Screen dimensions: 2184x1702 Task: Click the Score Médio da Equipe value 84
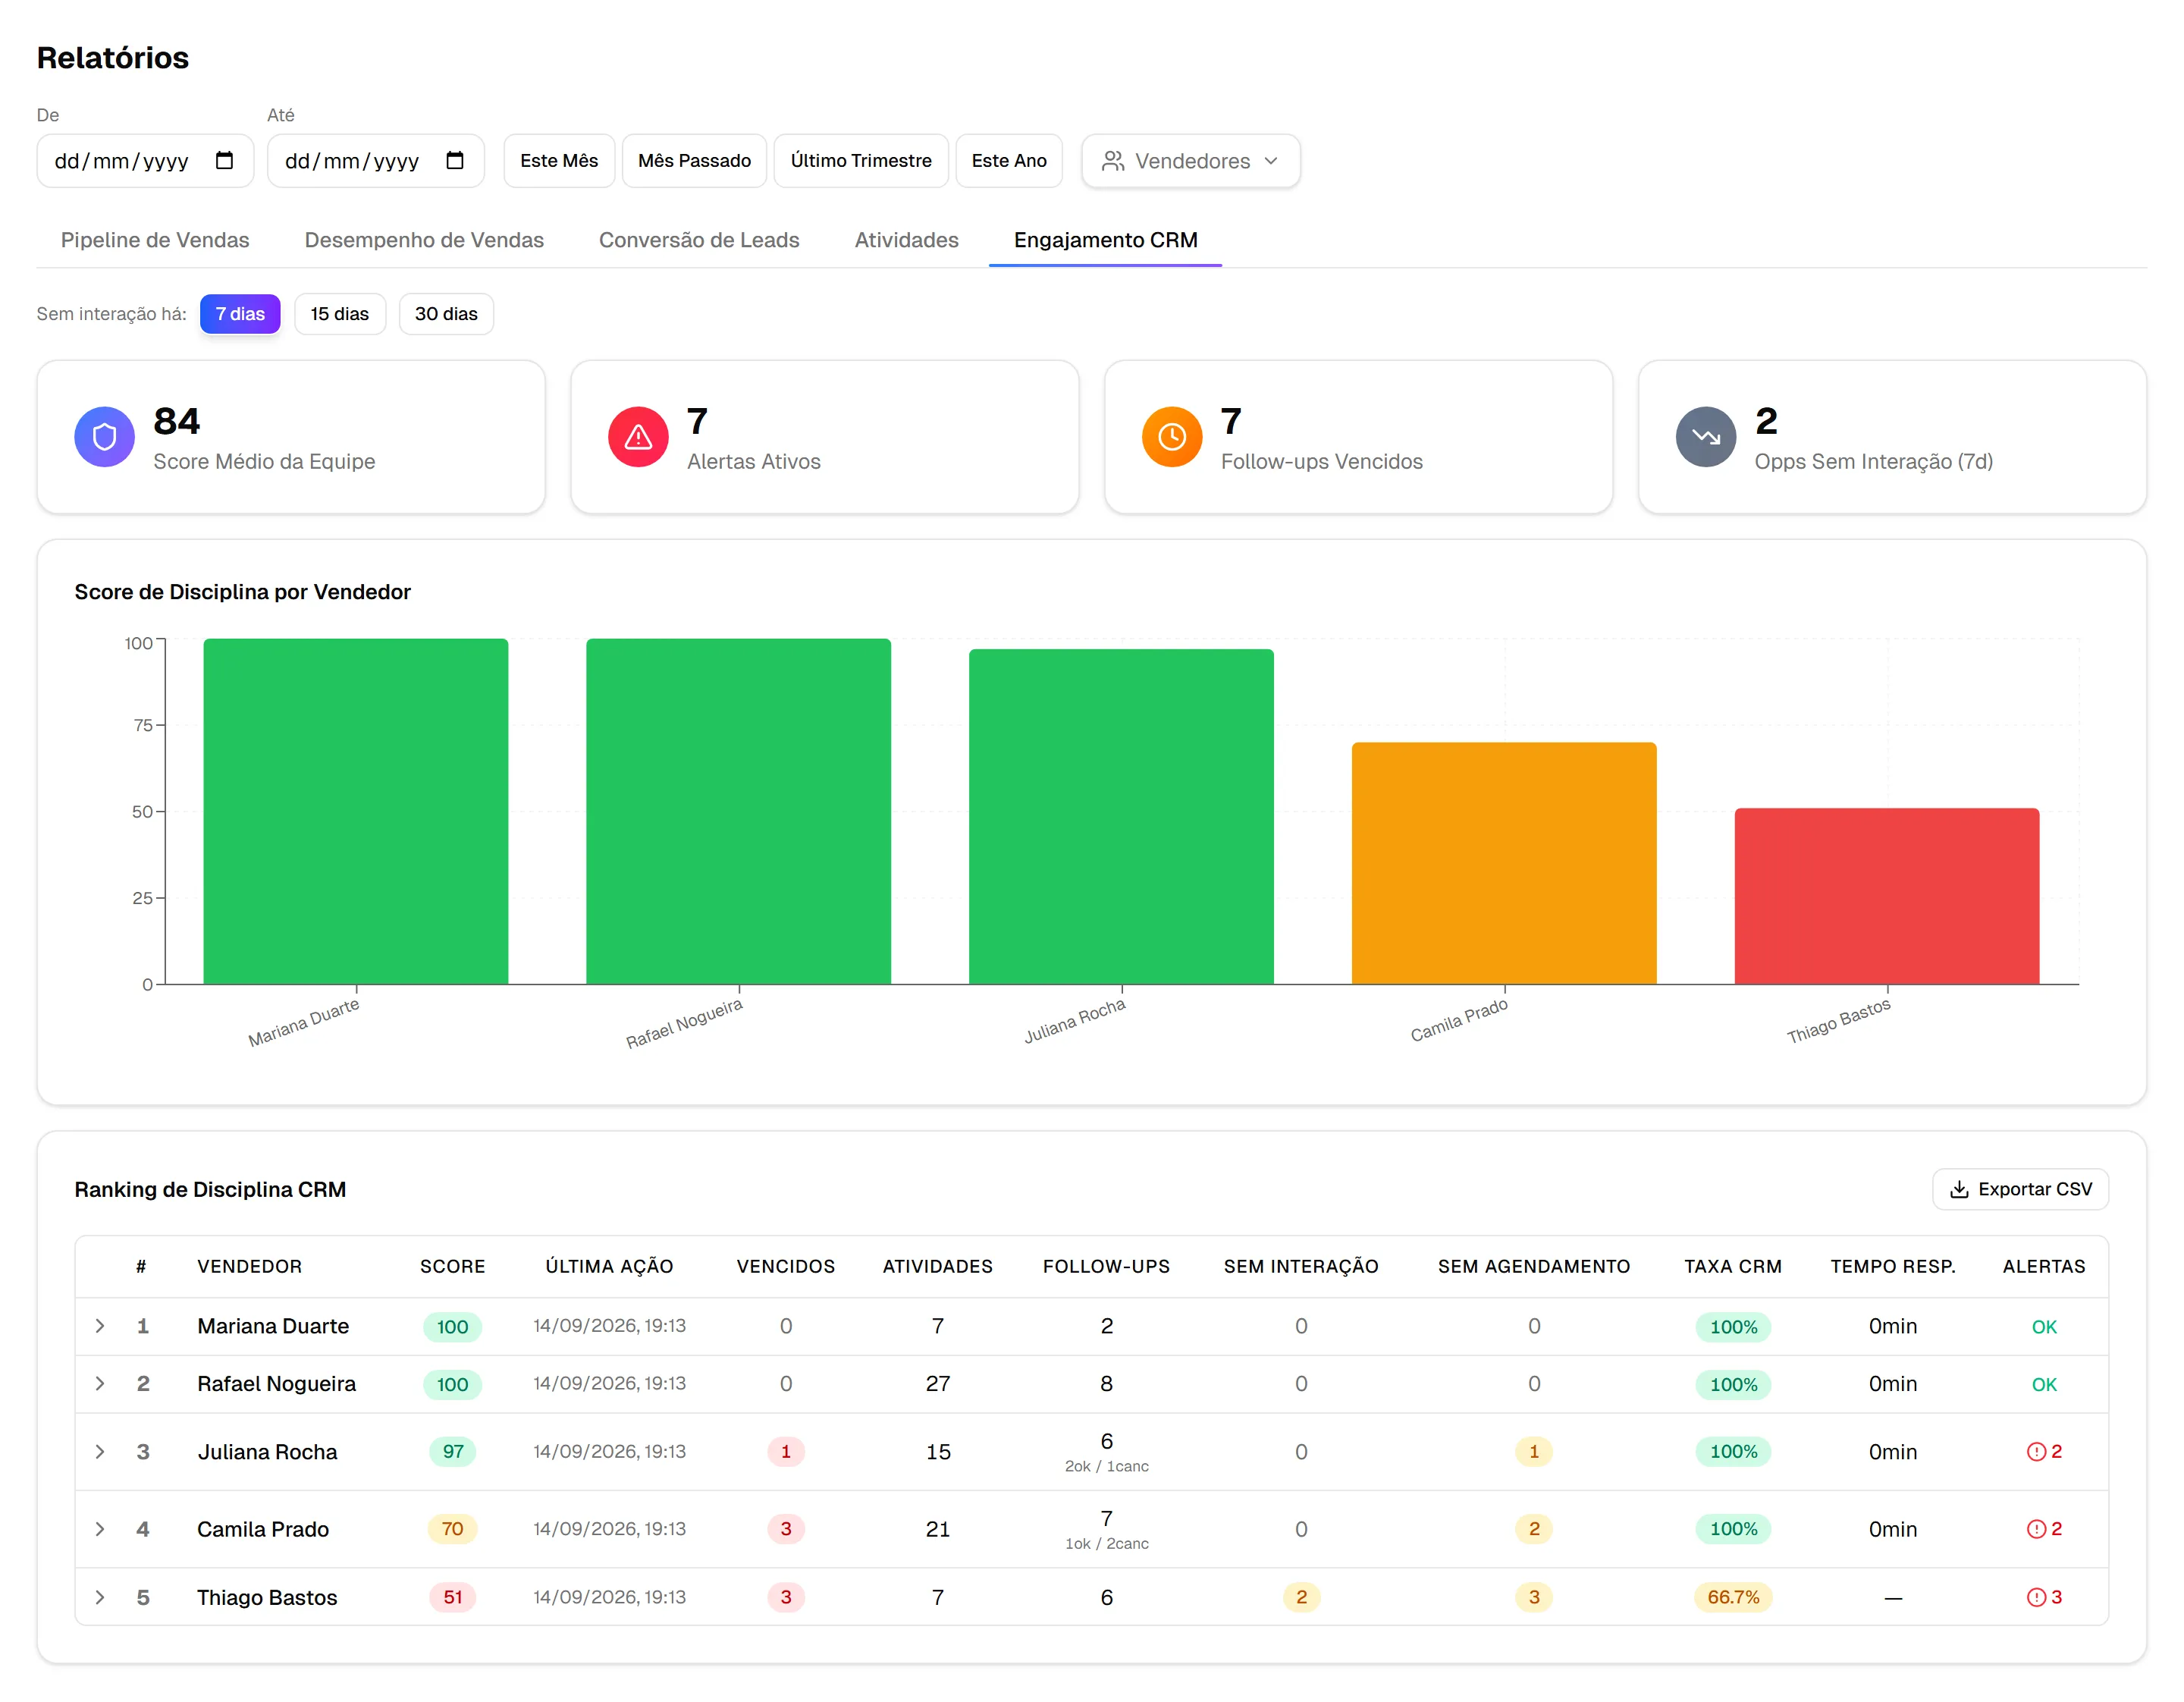point(177,421)
